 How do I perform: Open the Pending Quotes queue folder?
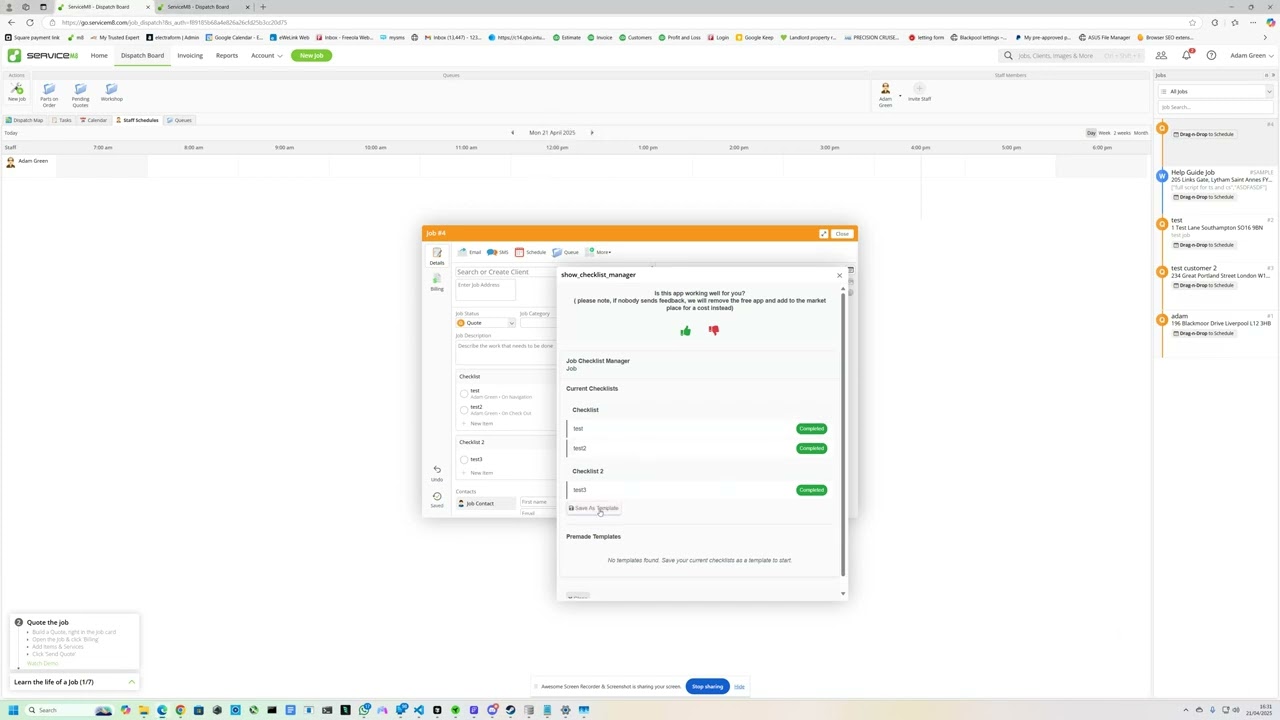point(80,89)
